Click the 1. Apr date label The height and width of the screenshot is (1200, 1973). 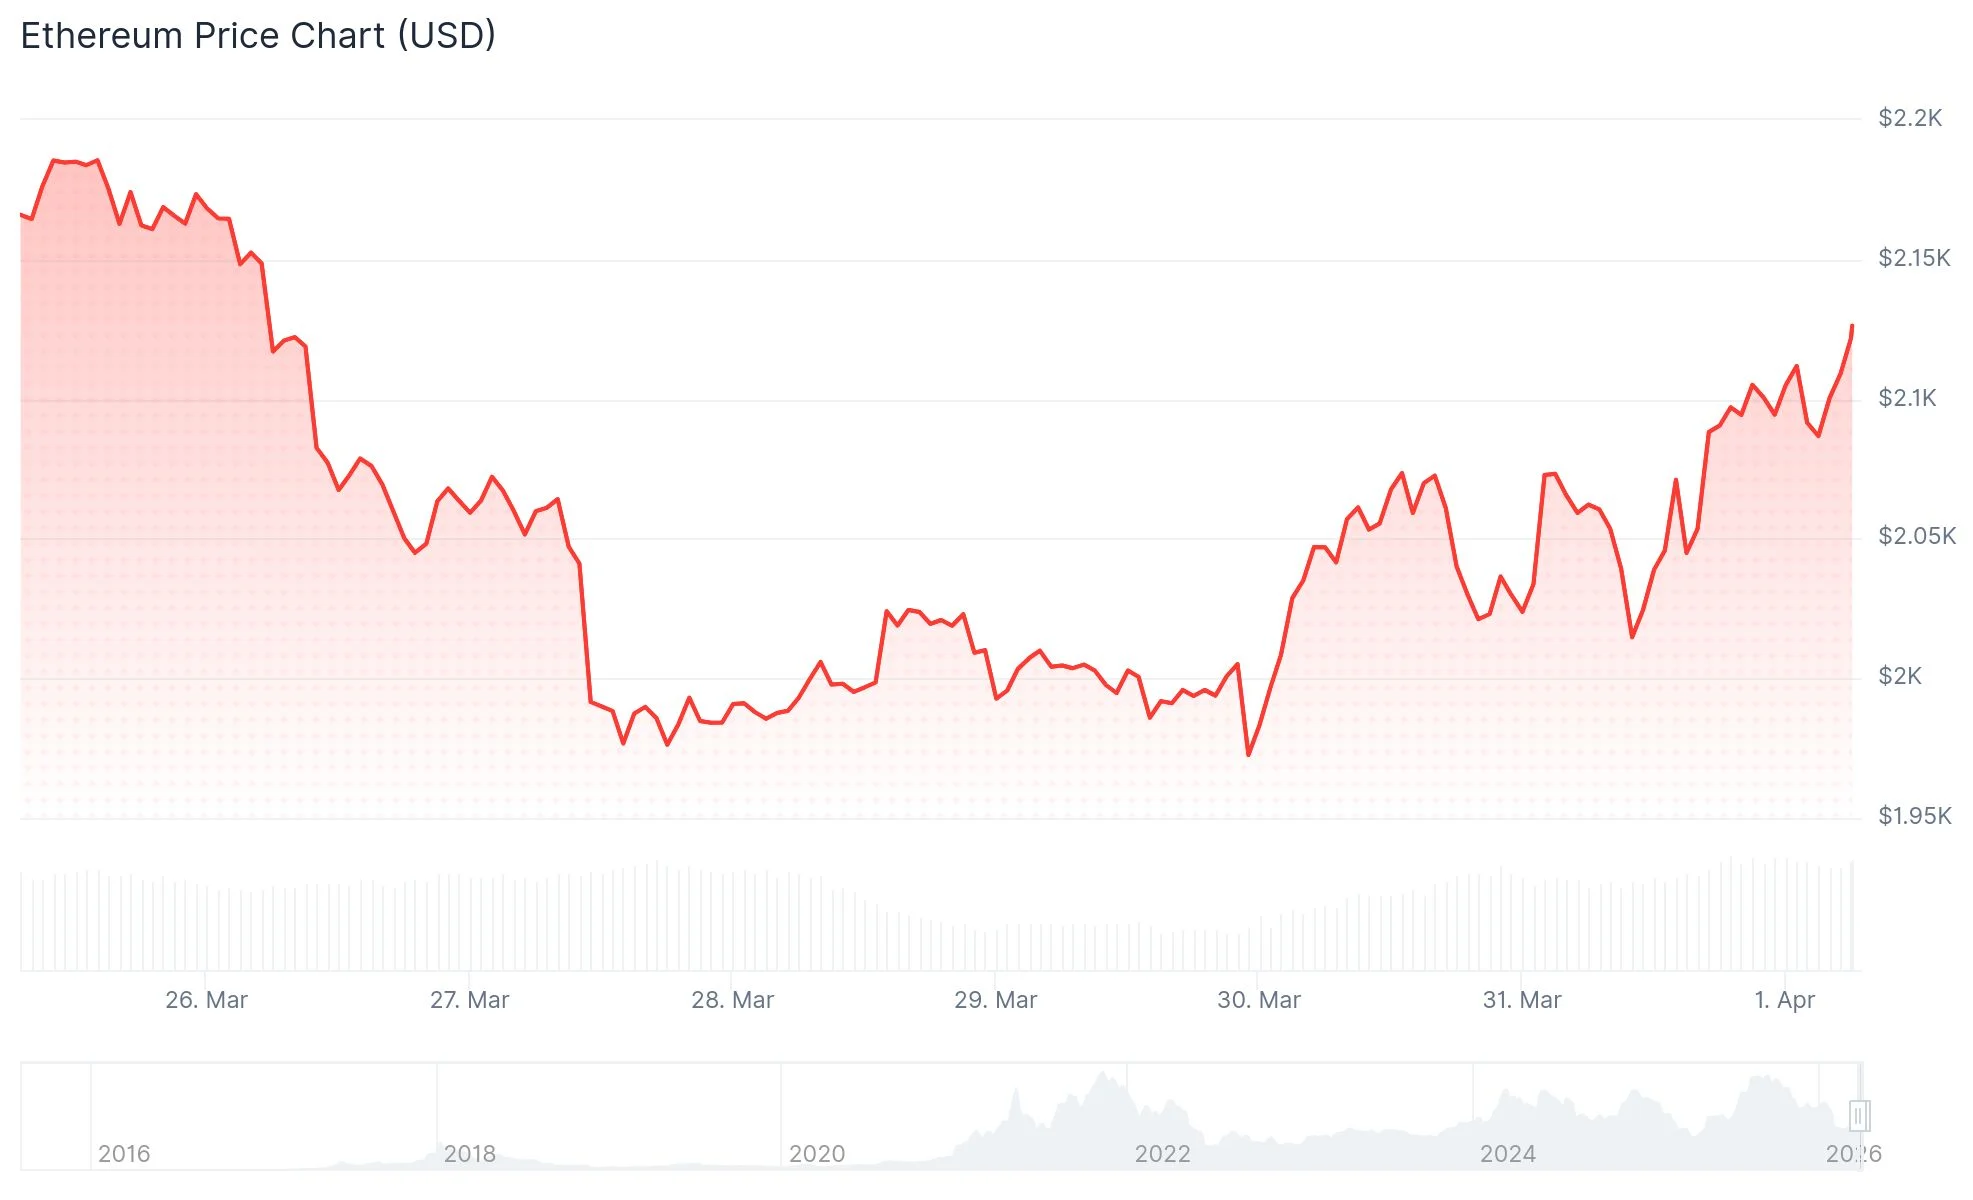pyautogui.click(x=1784, y=1000)
